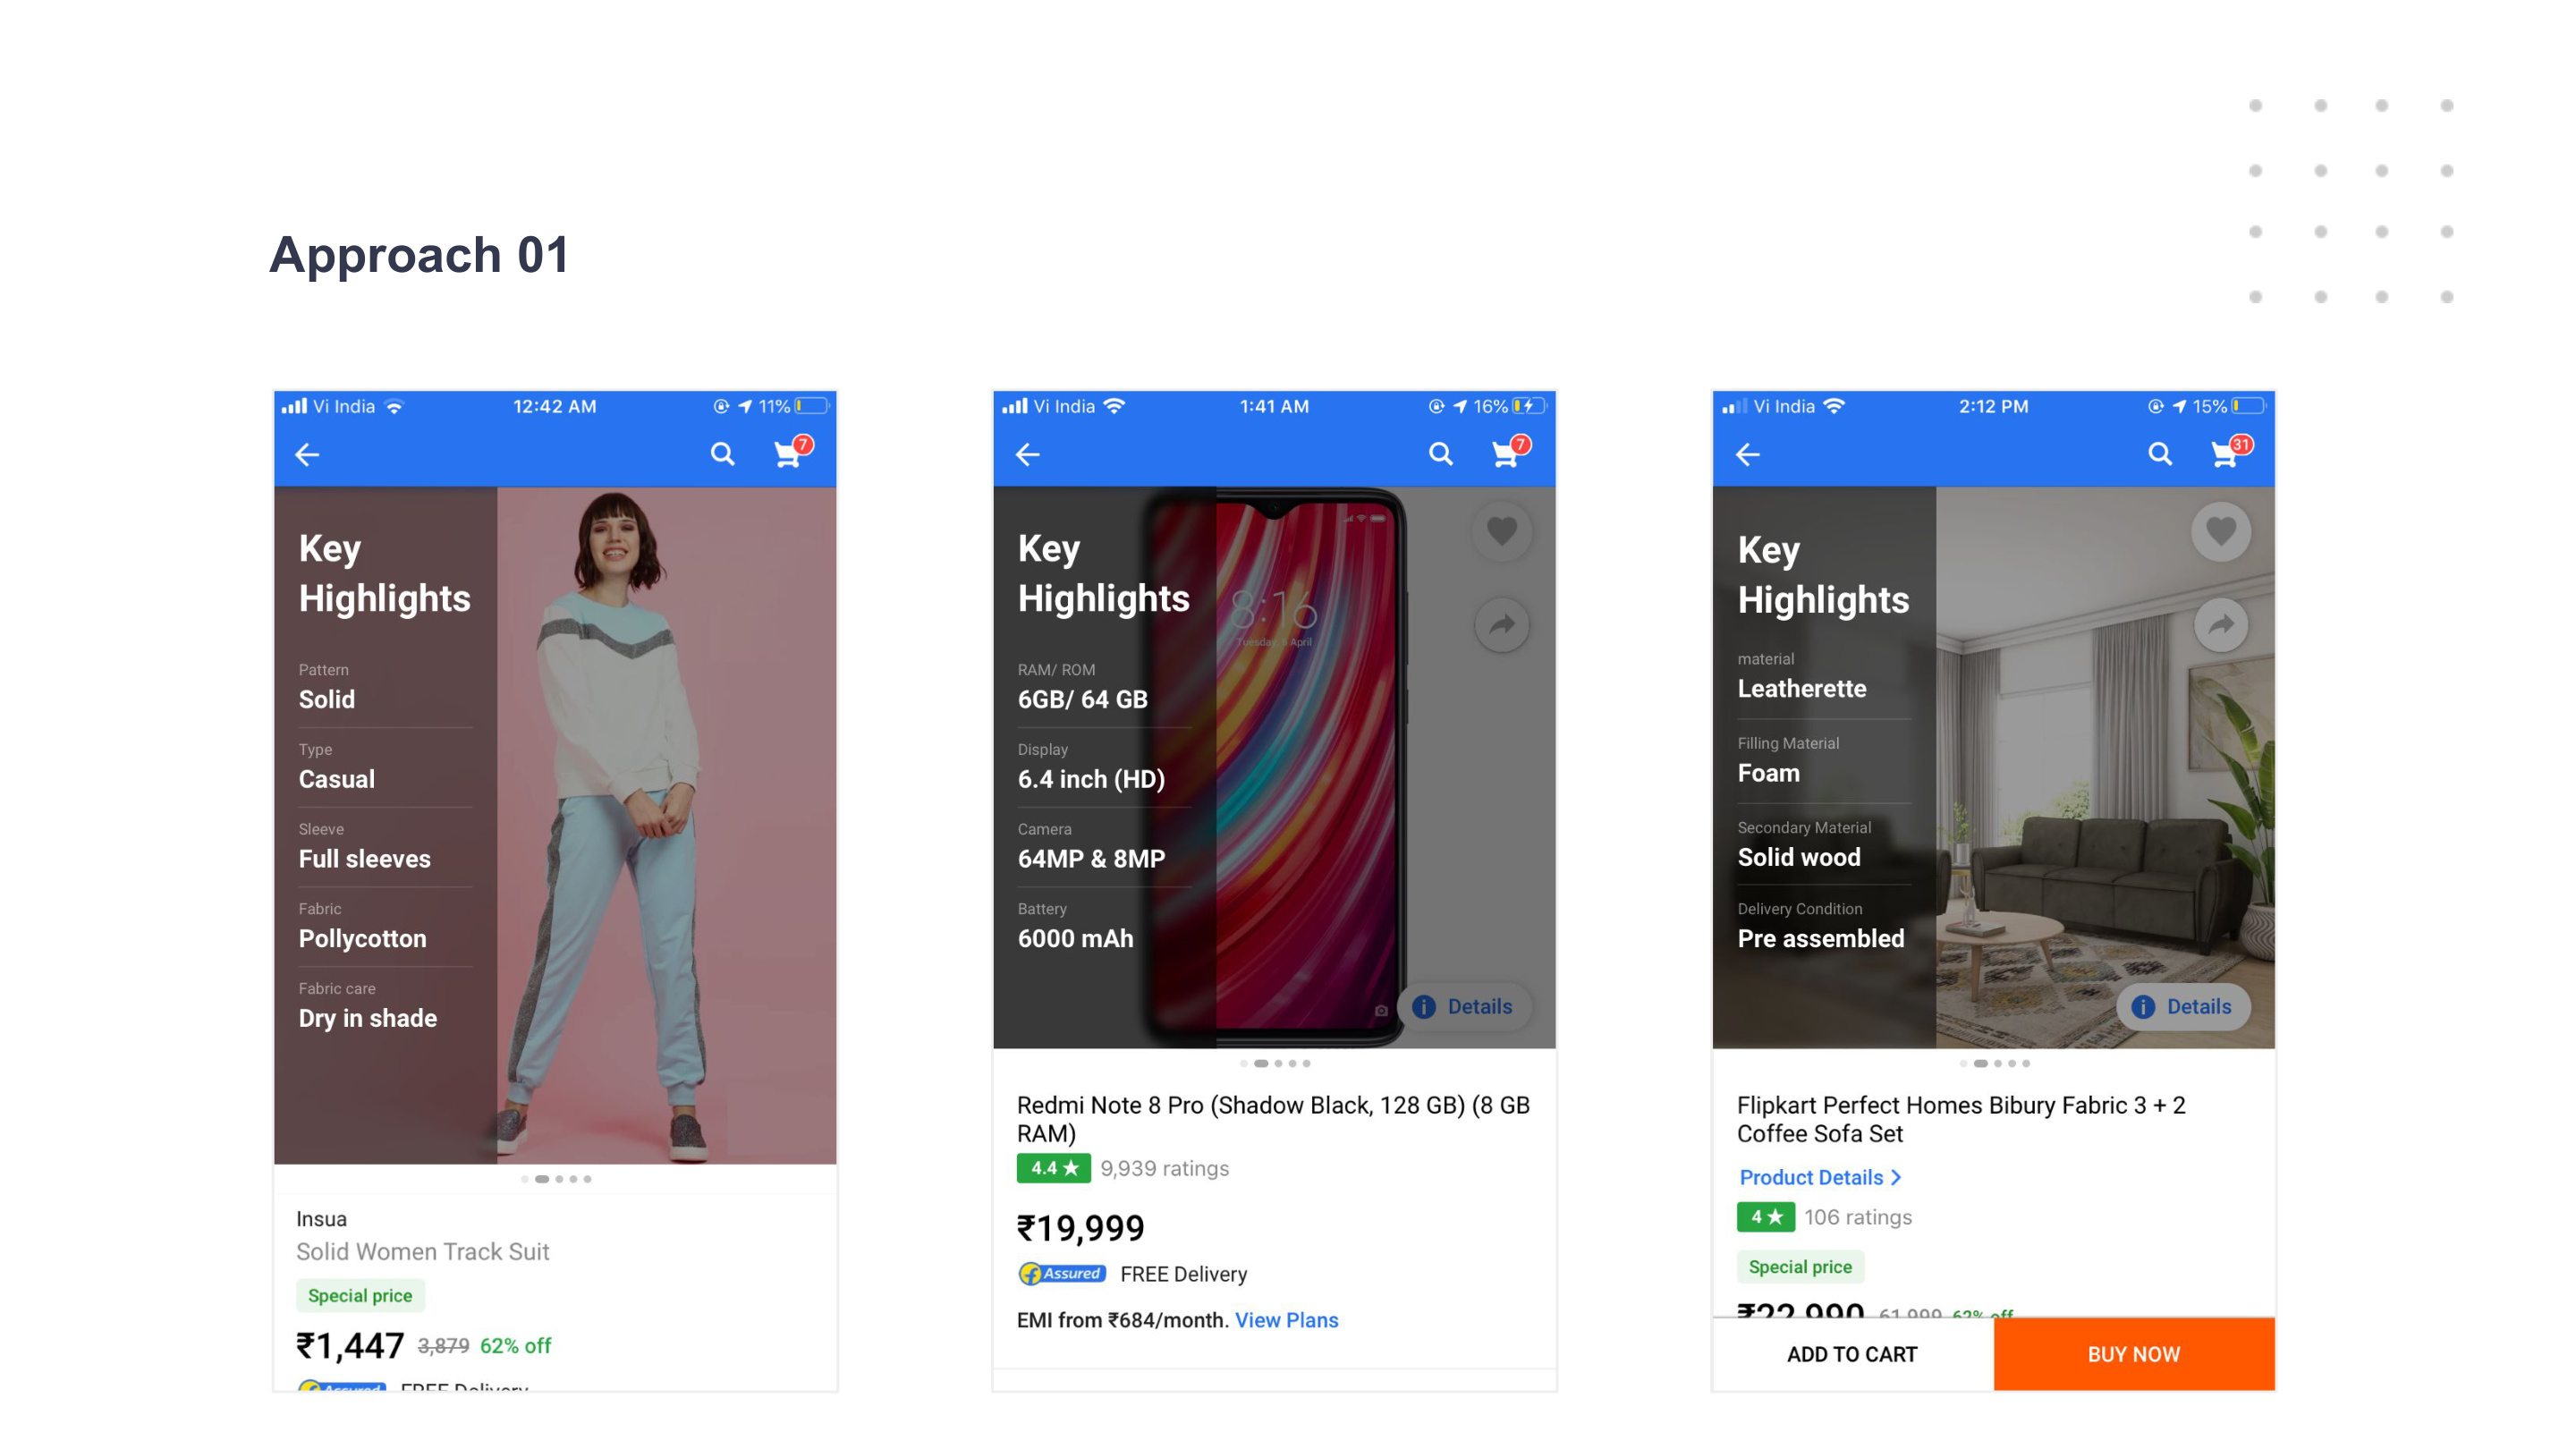
Task: Click the '6000 mAh' battery highlight
Action: pos(1075,939)
